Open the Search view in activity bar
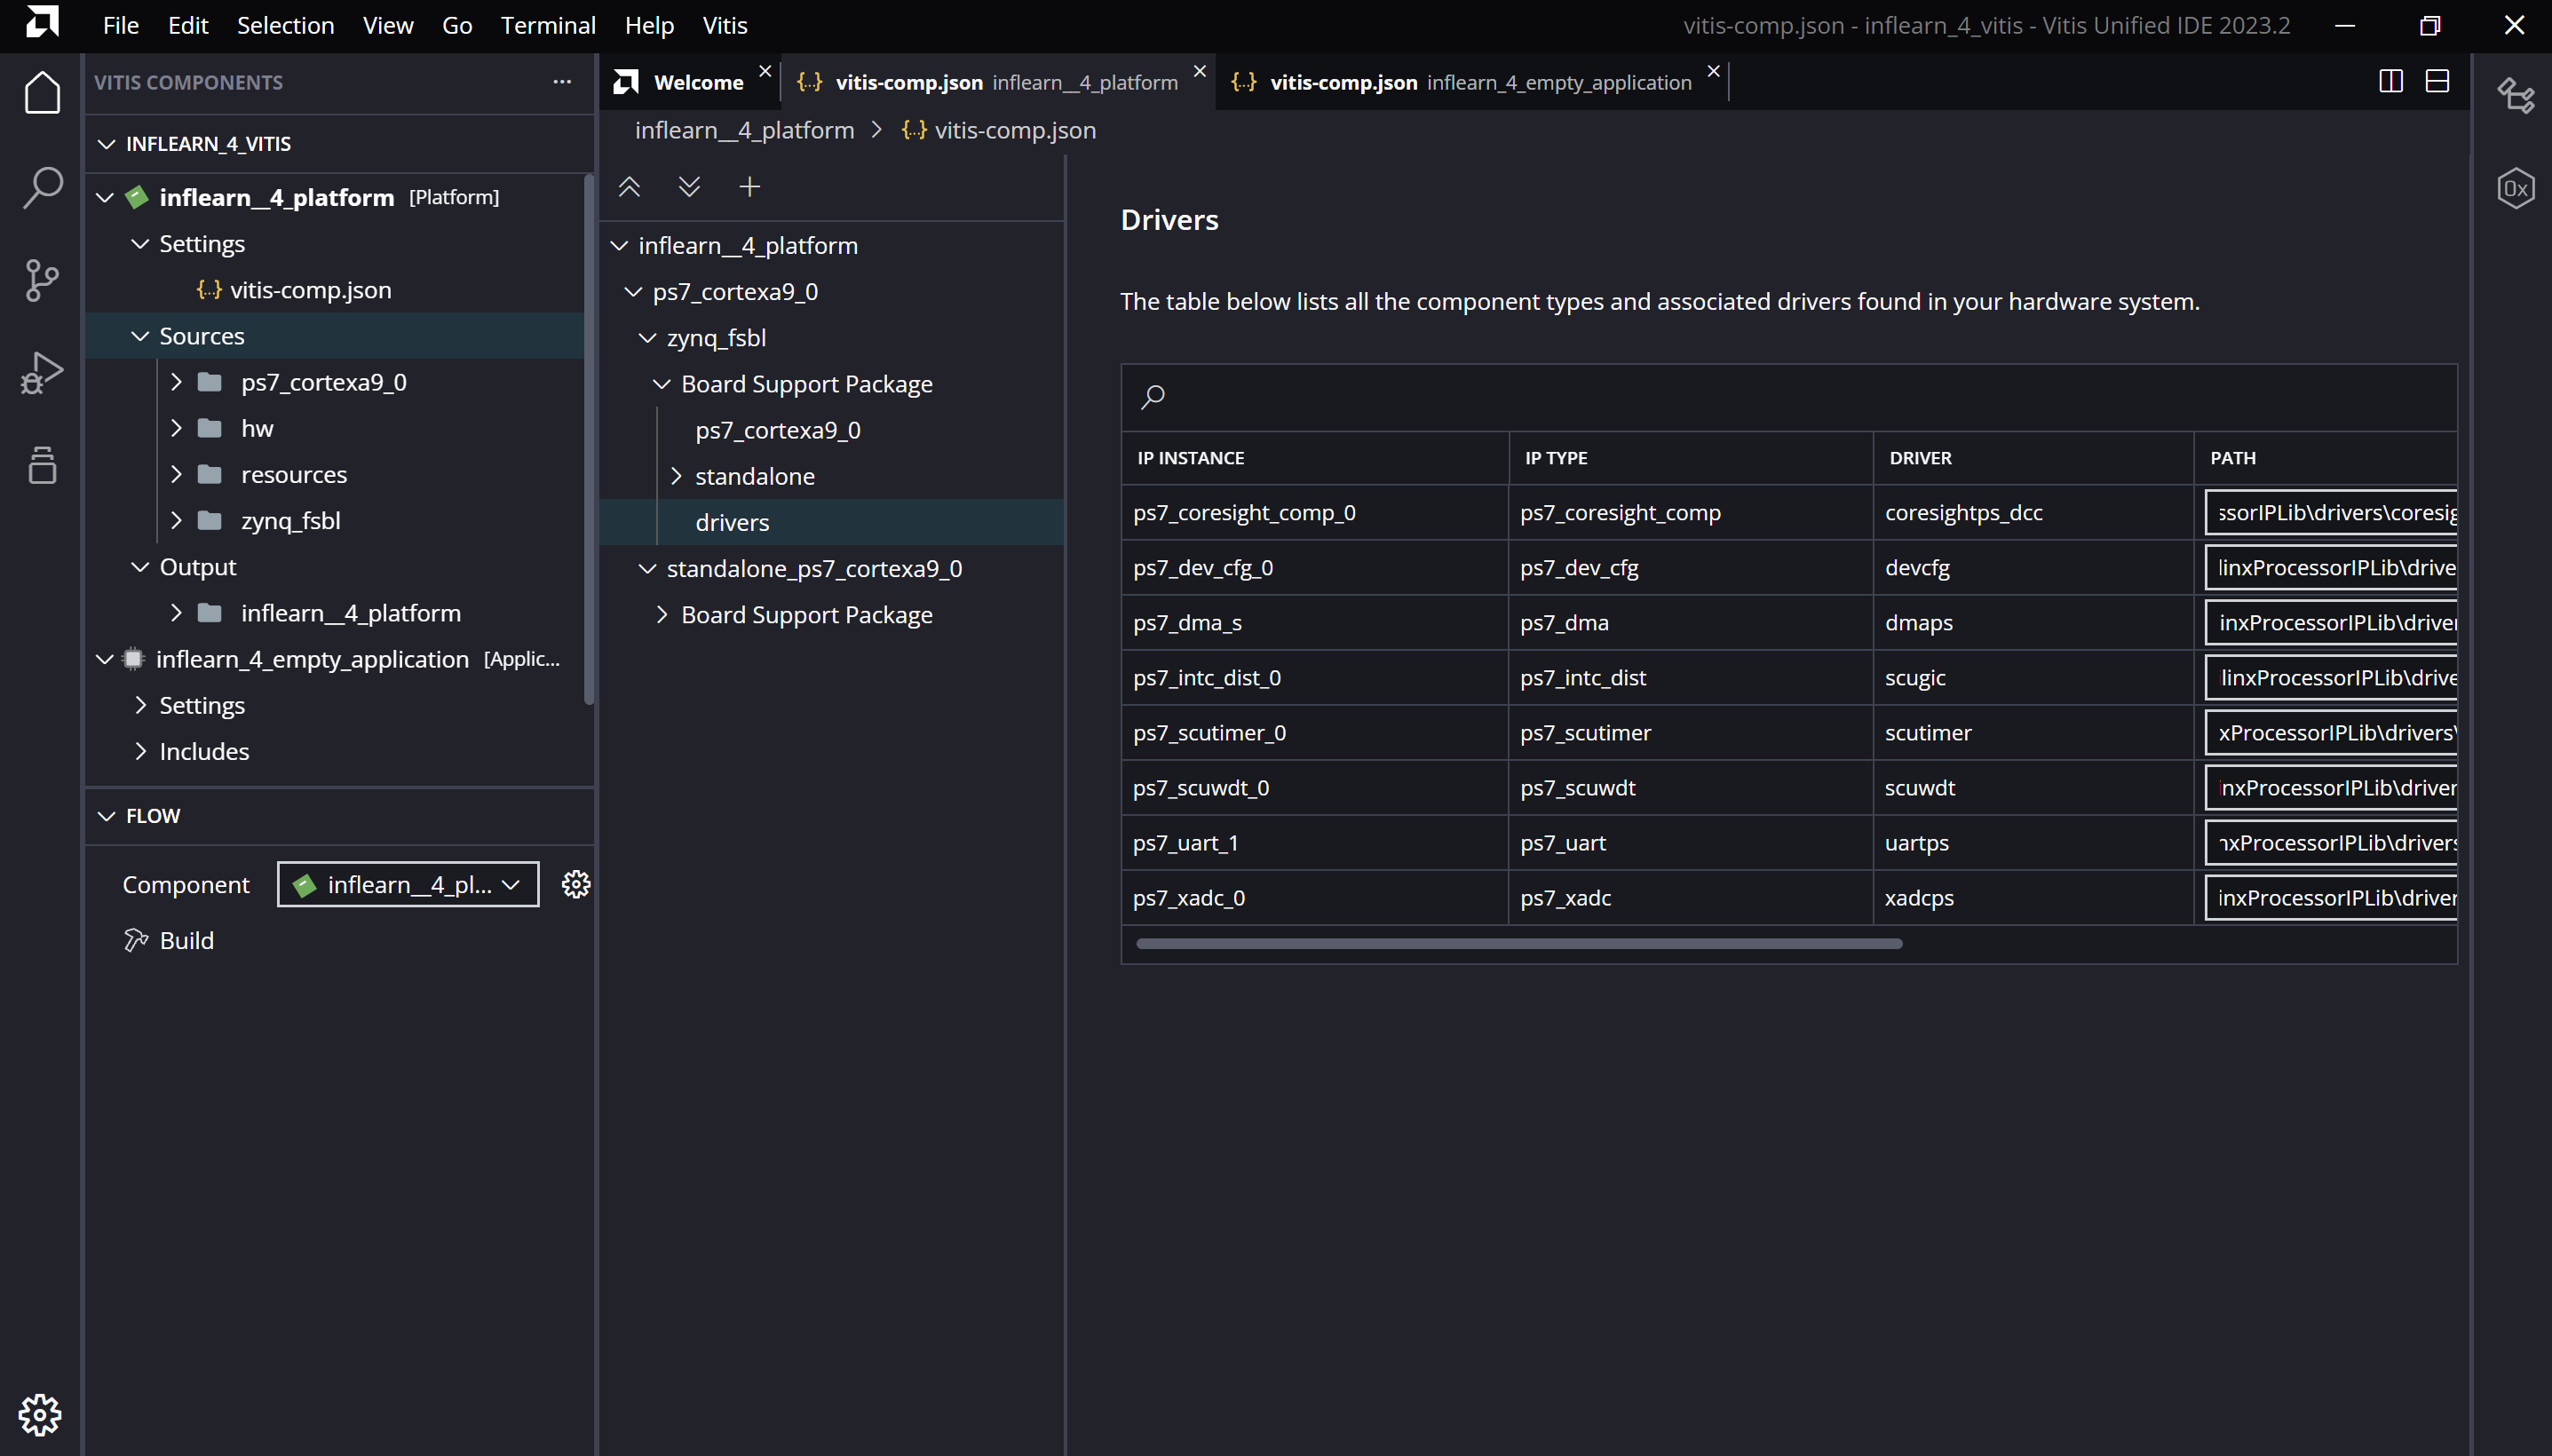This screenshot has width=2552, height=1456. pyautogui.click(x=42, y=186)
